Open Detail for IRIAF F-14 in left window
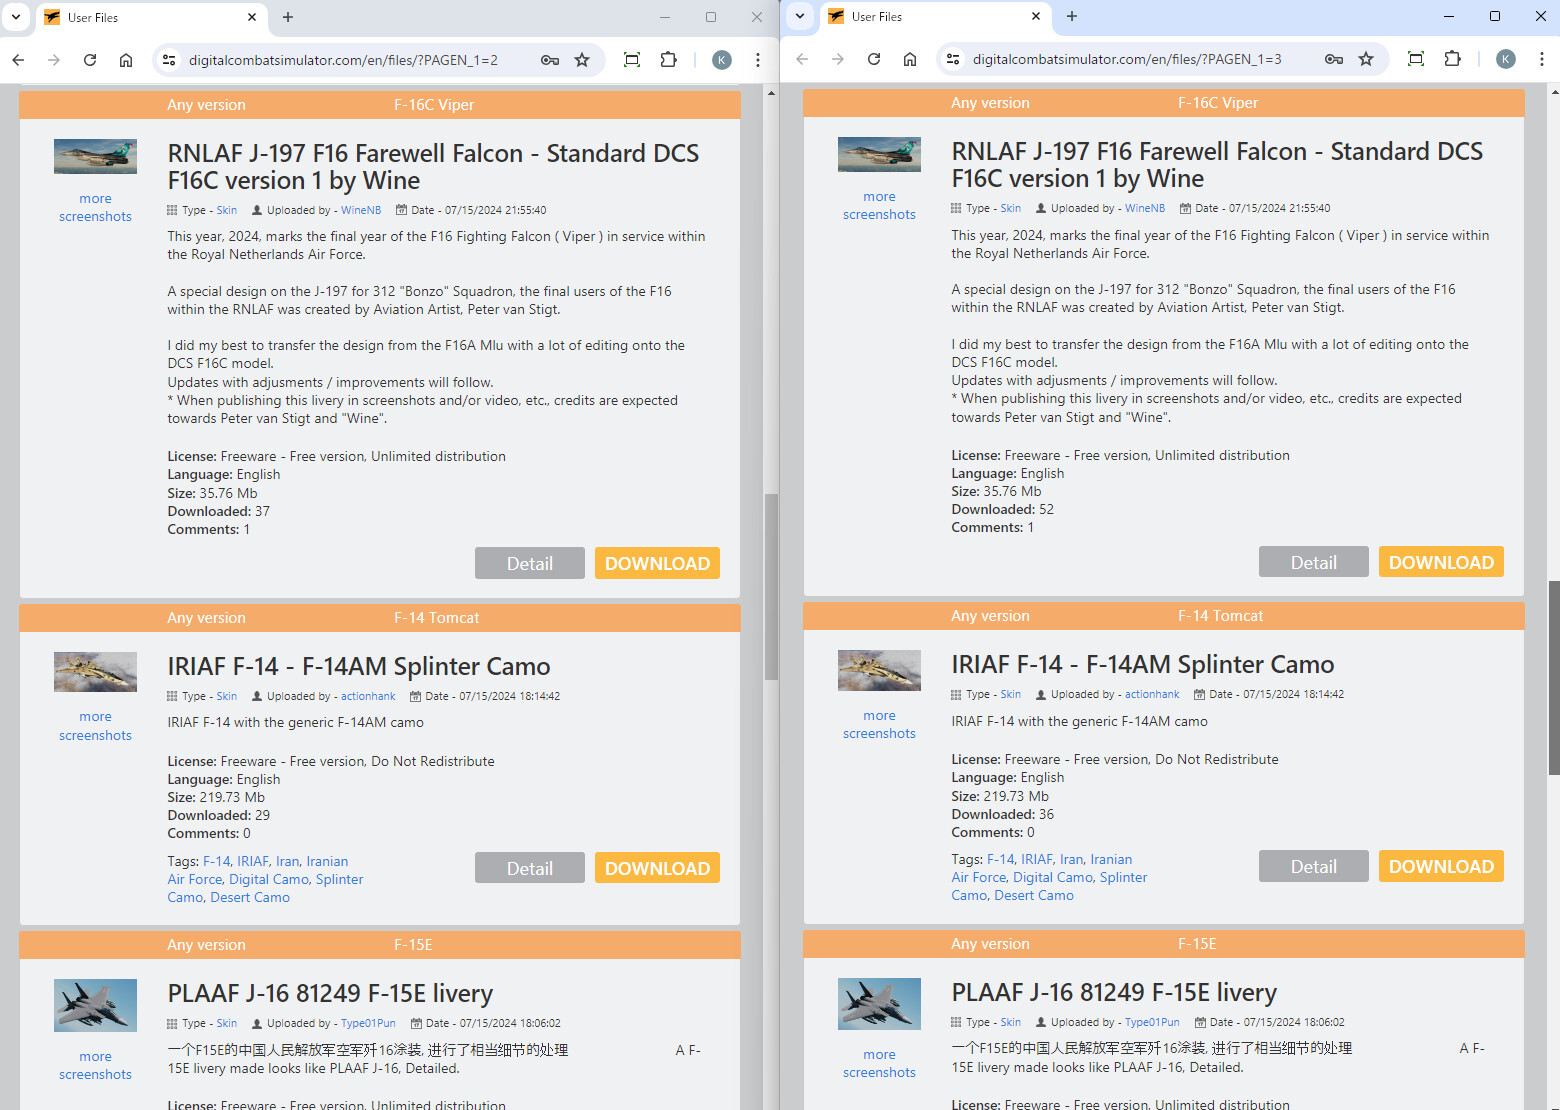The width and height of the screenshot is (1560, 1110). [529, 868]
